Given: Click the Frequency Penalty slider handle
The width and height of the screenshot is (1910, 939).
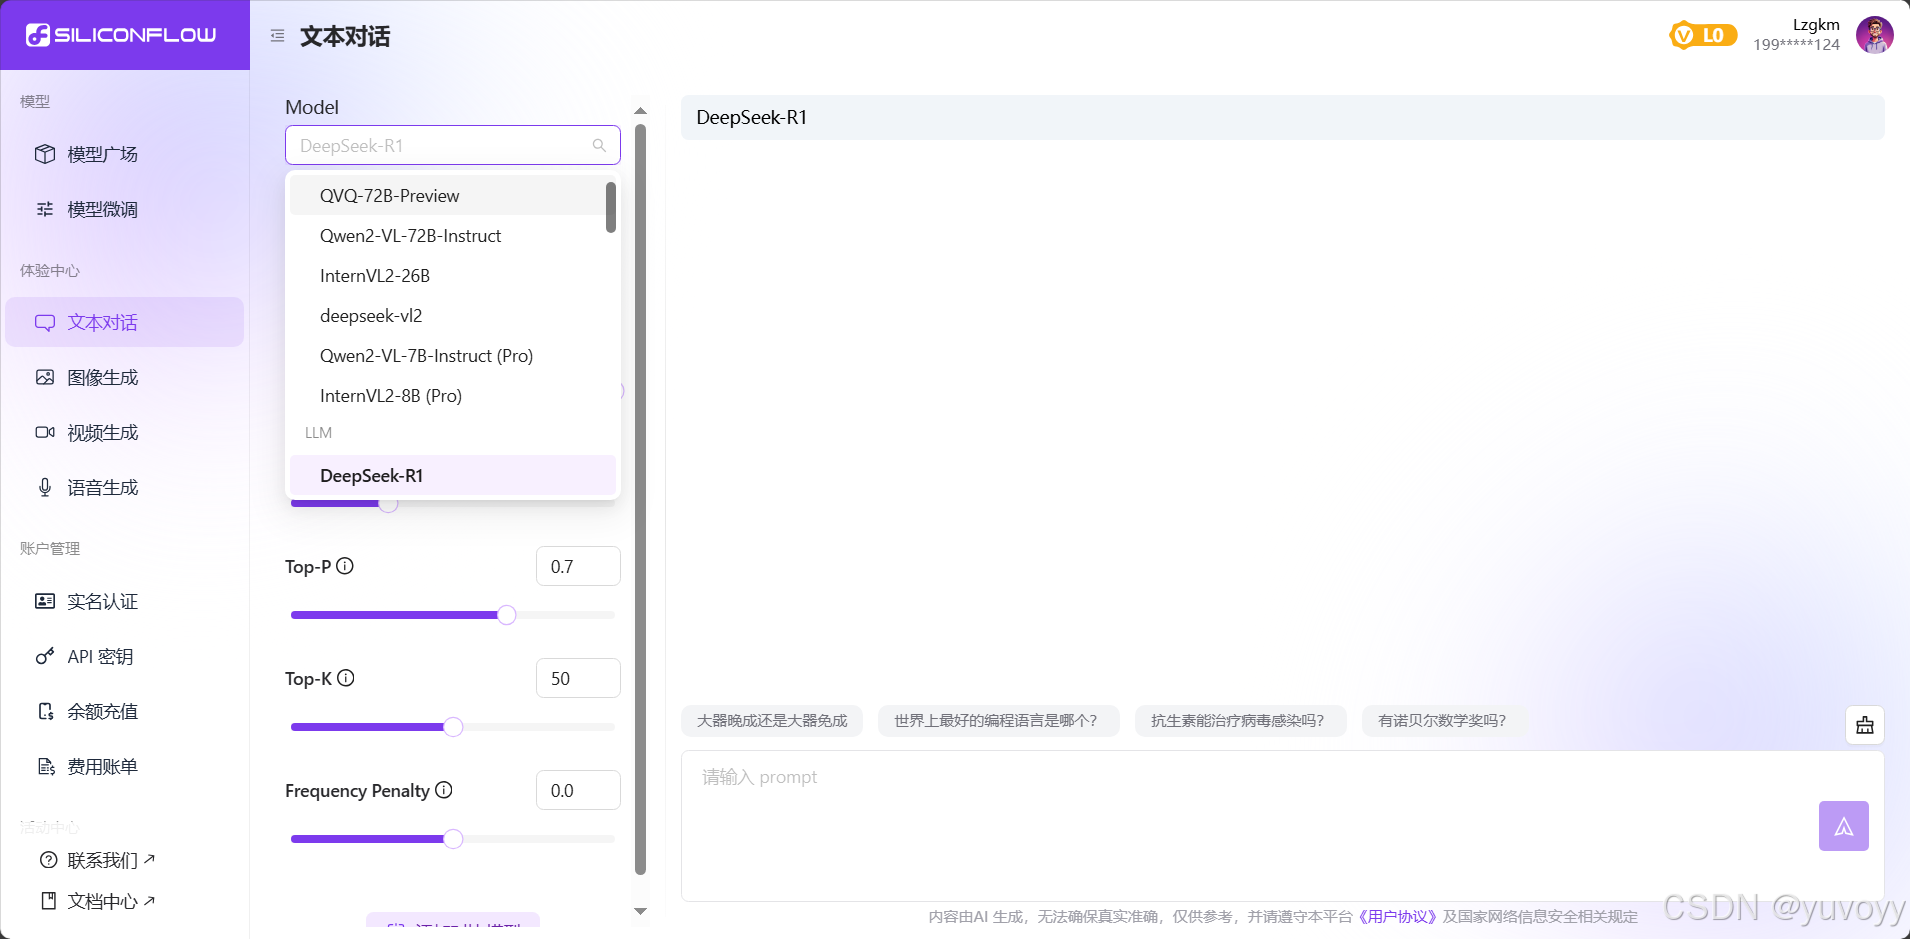Looking at the screenshot, I should pyautogui.click(x=453, y=839).
